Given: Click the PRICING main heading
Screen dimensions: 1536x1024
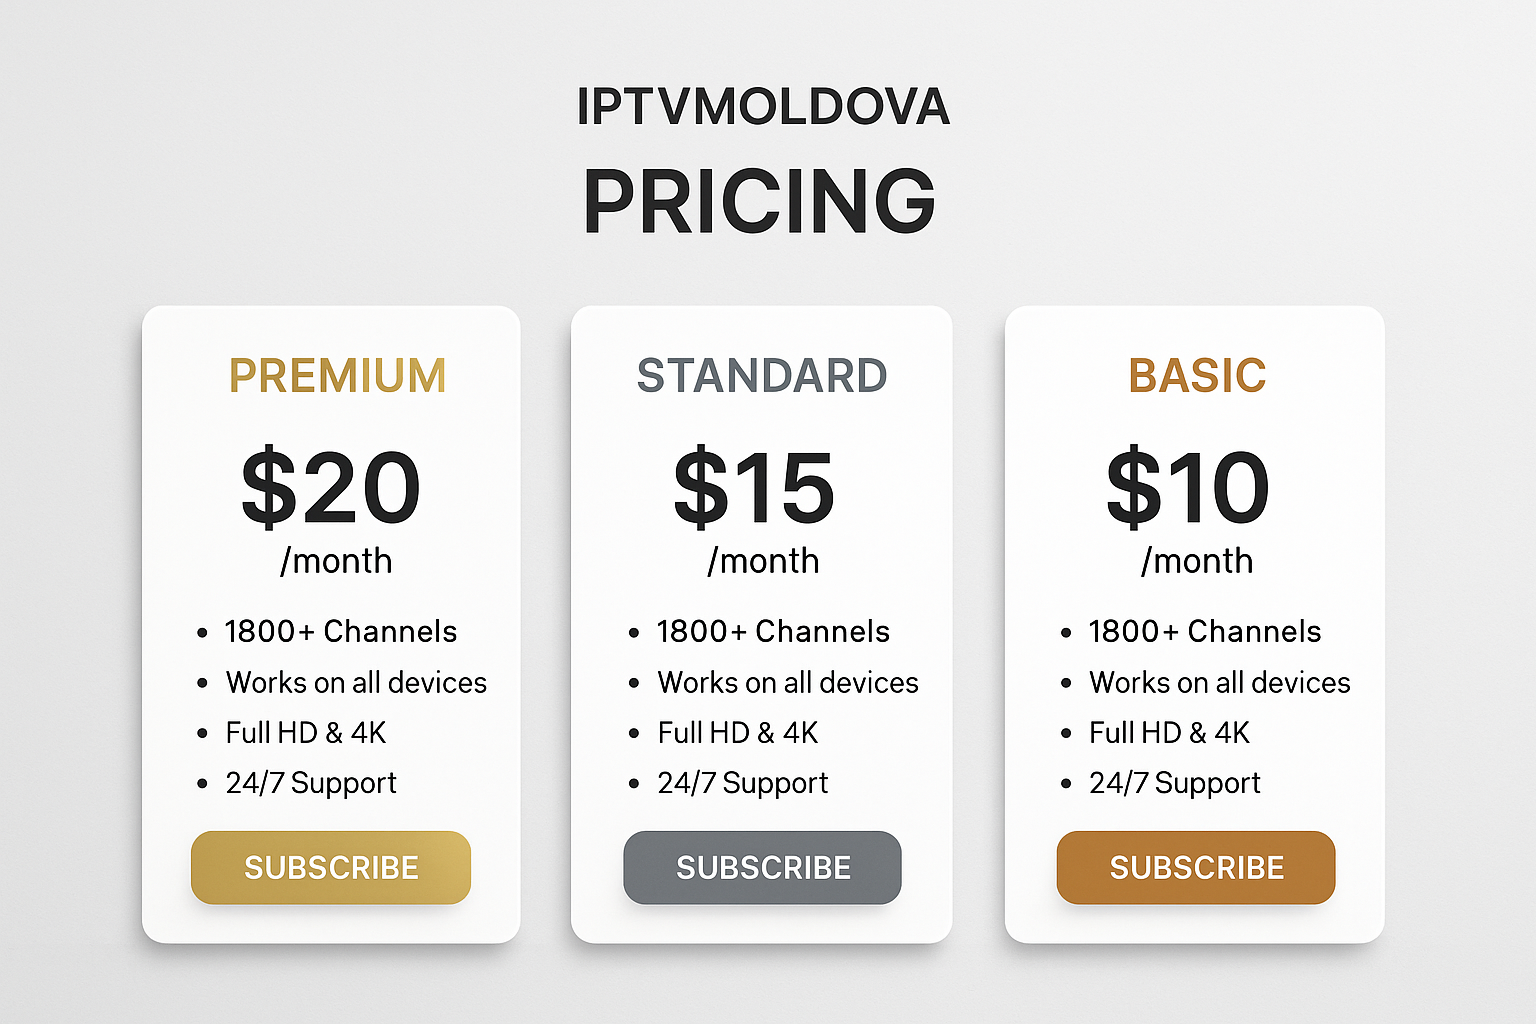Looking at the screenshot, I should click(x=760, y=200).
